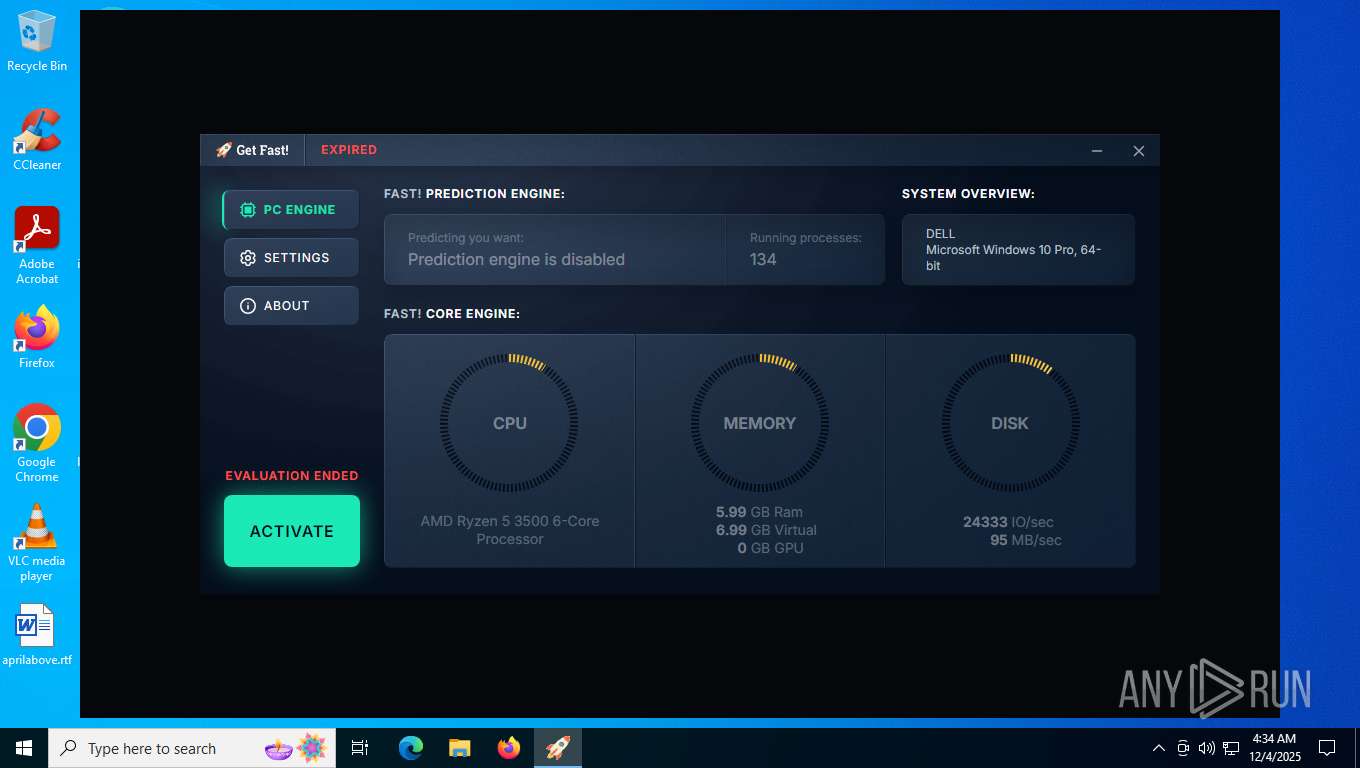This screenshot has width=1360, height=768.
Task: Click the CPU gauge dial
Action: (509, 423)
